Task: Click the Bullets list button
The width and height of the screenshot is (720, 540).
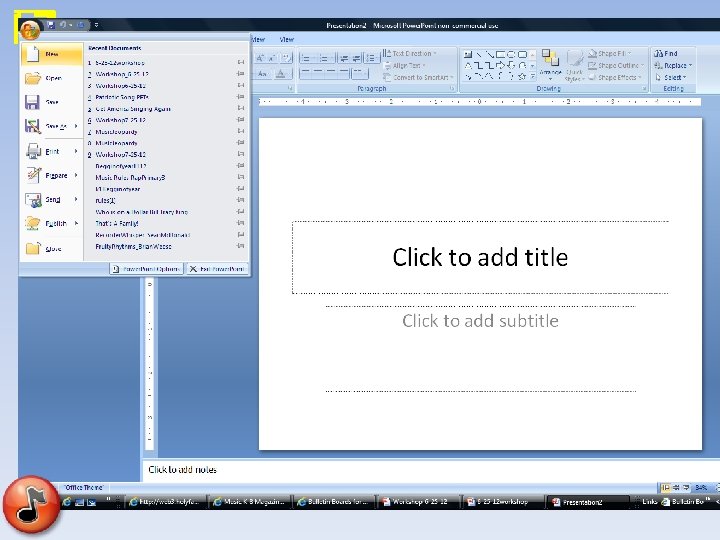Action: tap(307, 58)
